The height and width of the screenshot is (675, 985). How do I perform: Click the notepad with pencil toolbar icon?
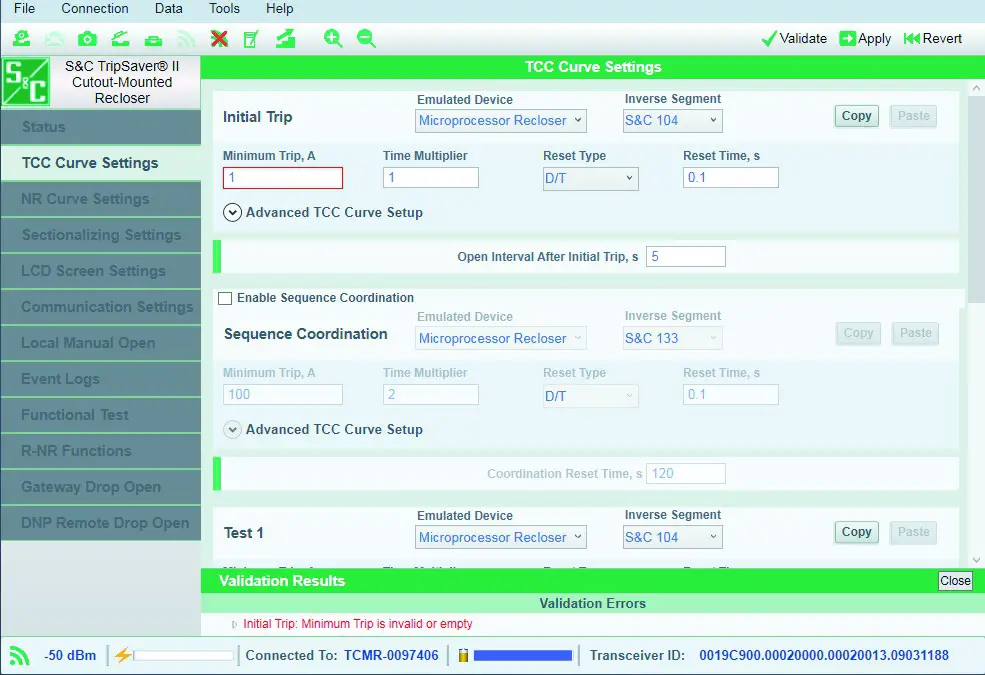(x=251, y=39)
